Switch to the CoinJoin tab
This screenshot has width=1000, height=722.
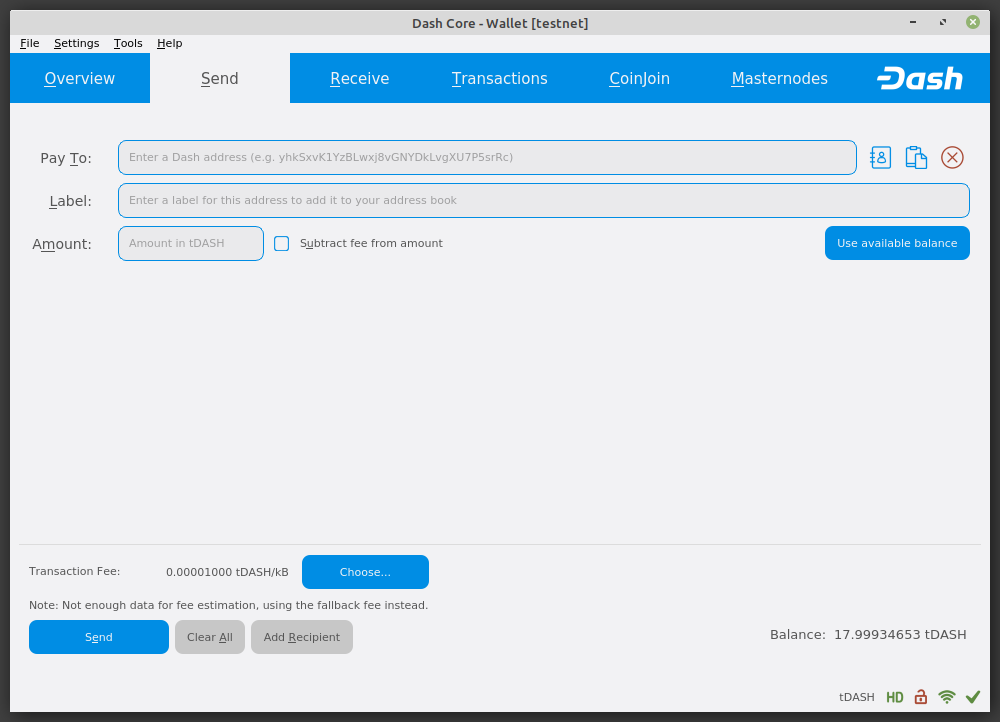(640, 78)
